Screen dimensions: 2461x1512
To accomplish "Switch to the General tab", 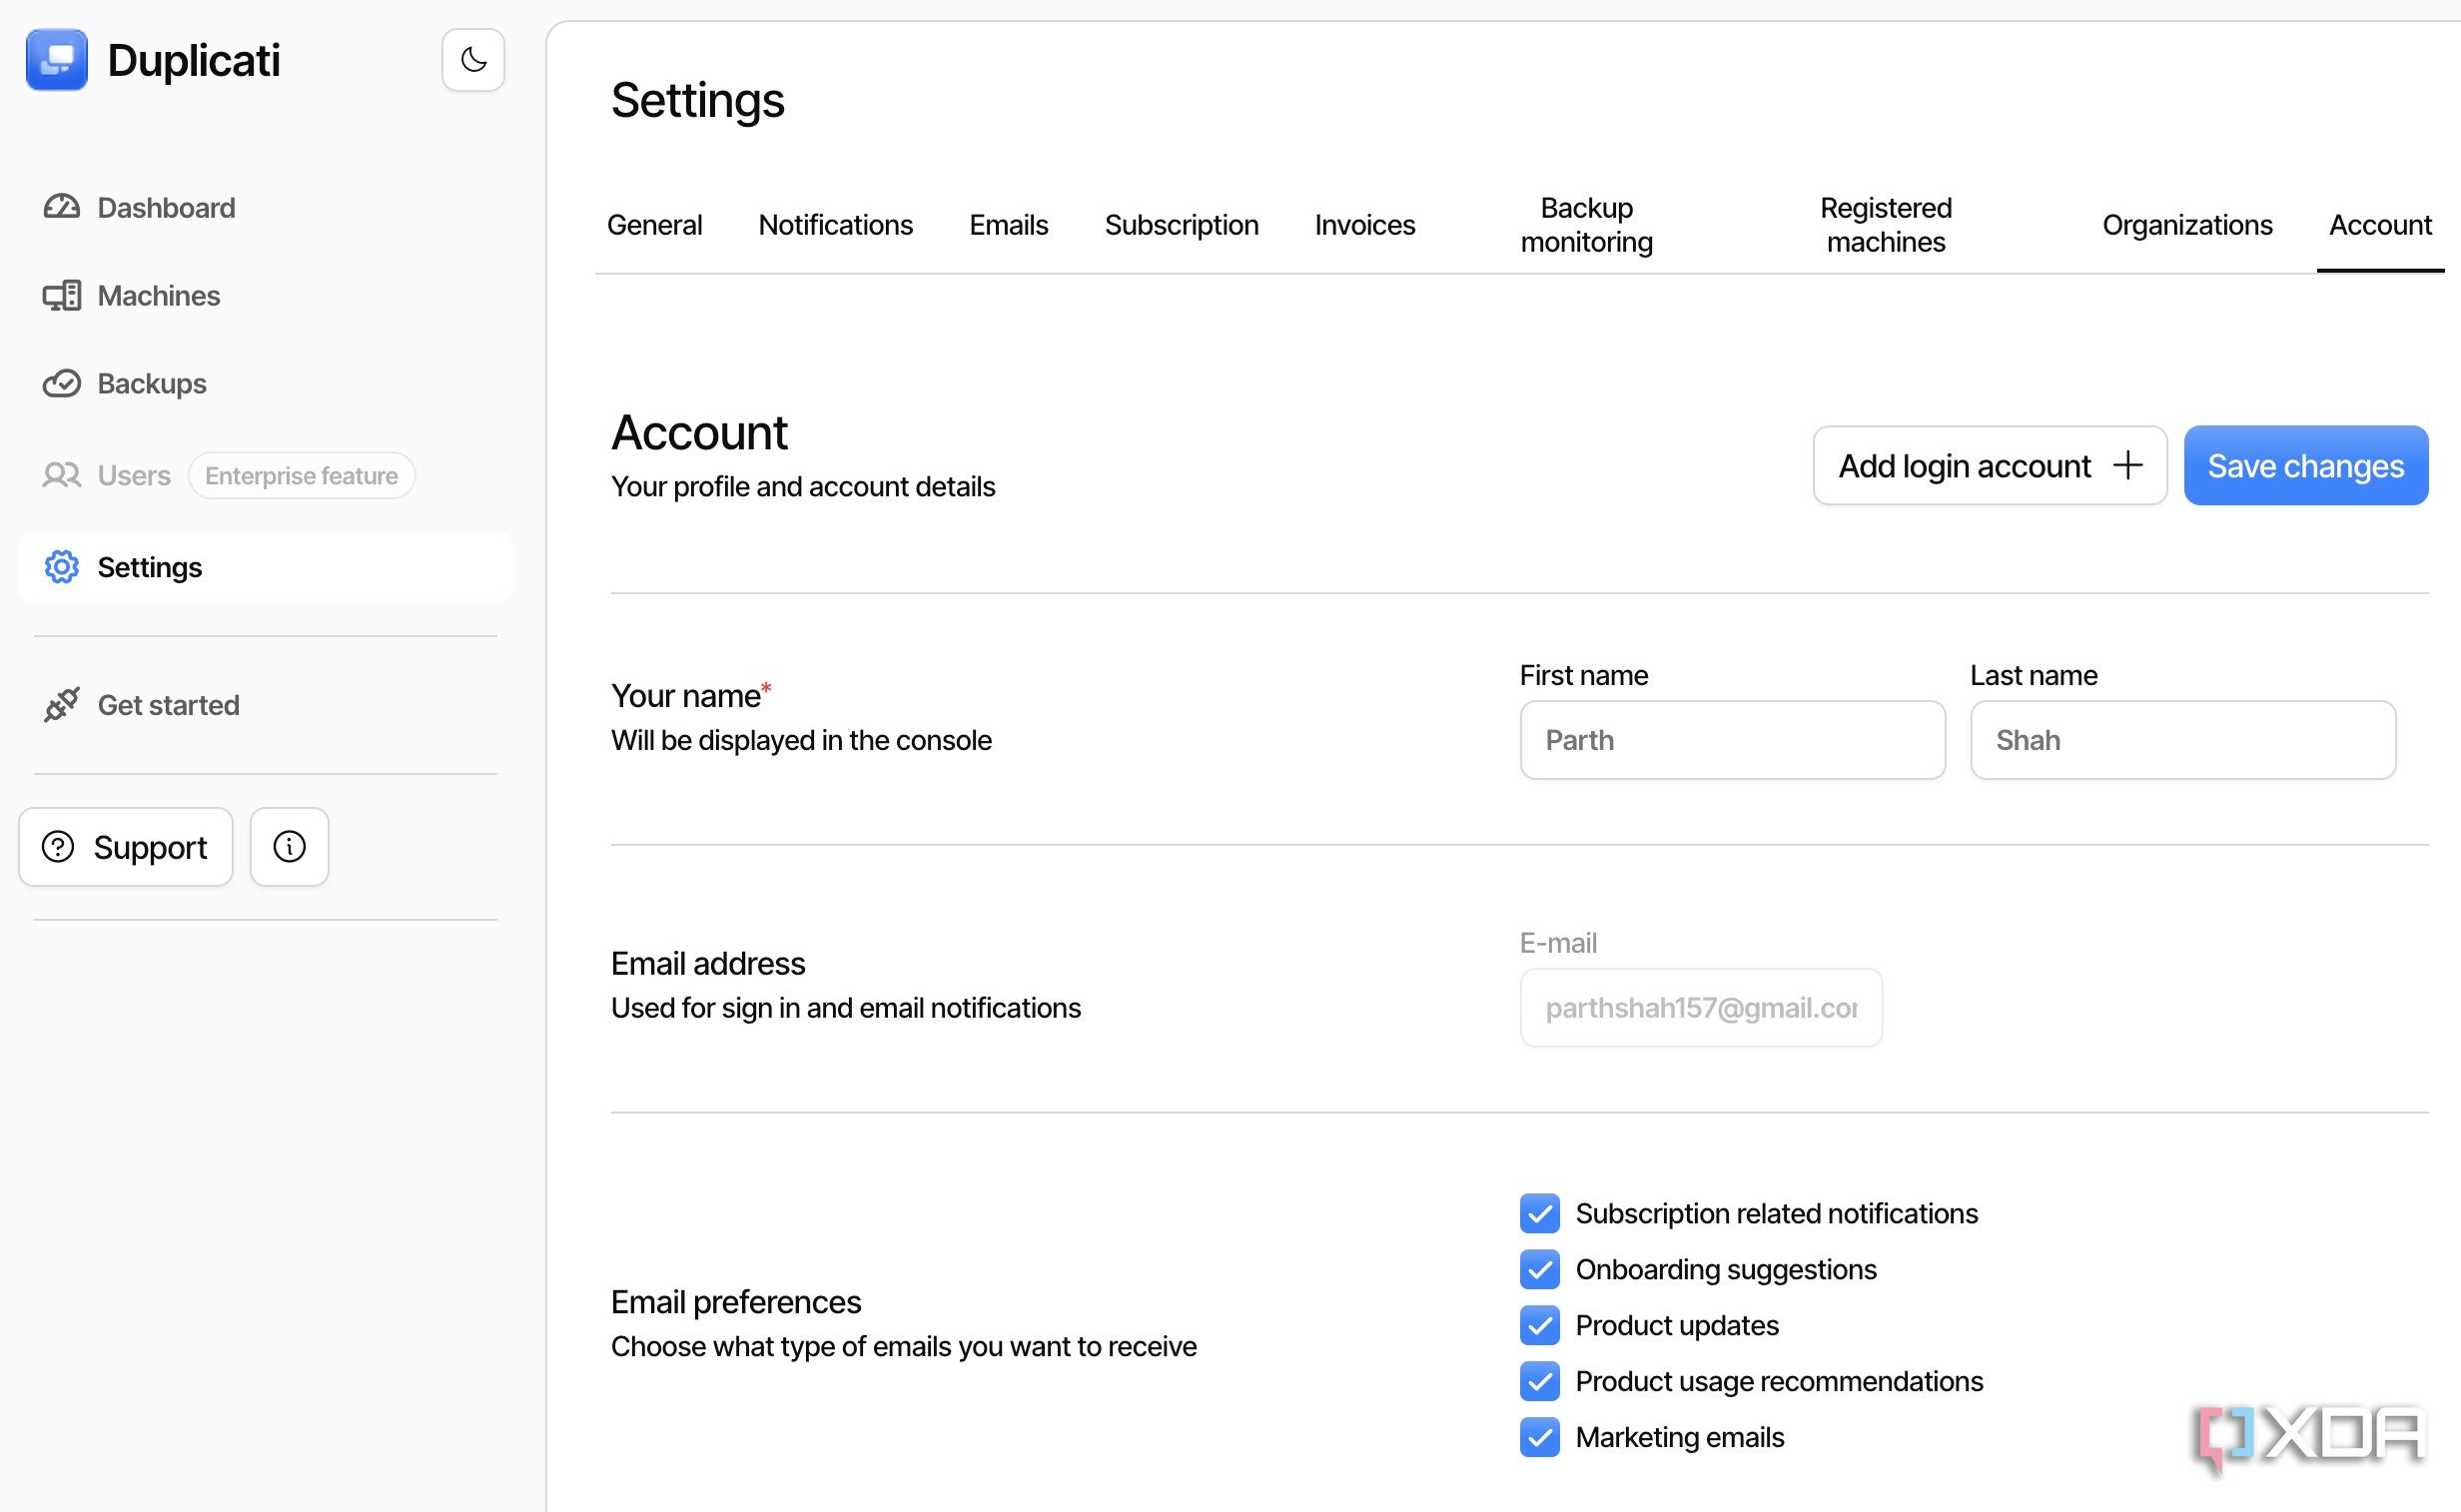I will pos(654,225).
